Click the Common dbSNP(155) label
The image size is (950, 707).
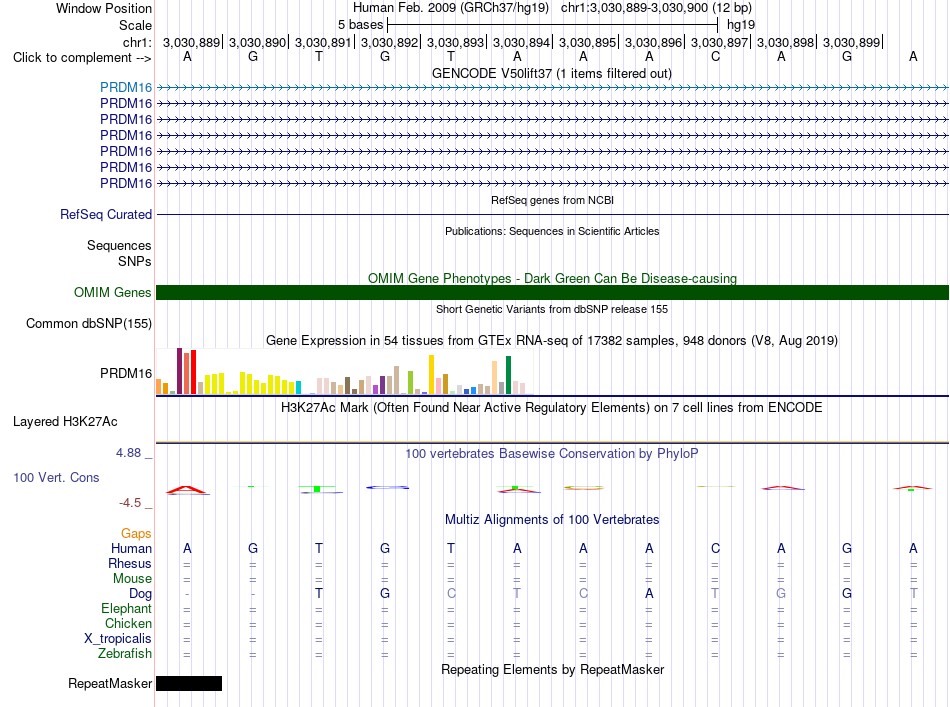point(88,324)
